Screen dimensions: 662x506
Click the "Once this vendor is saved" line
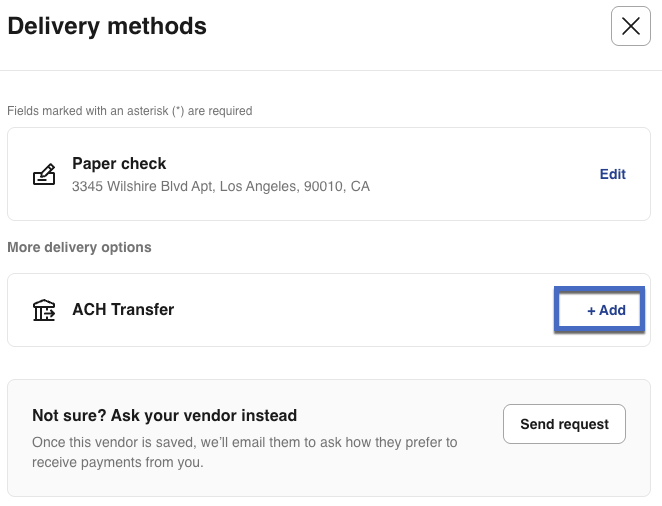coord(244,442)
